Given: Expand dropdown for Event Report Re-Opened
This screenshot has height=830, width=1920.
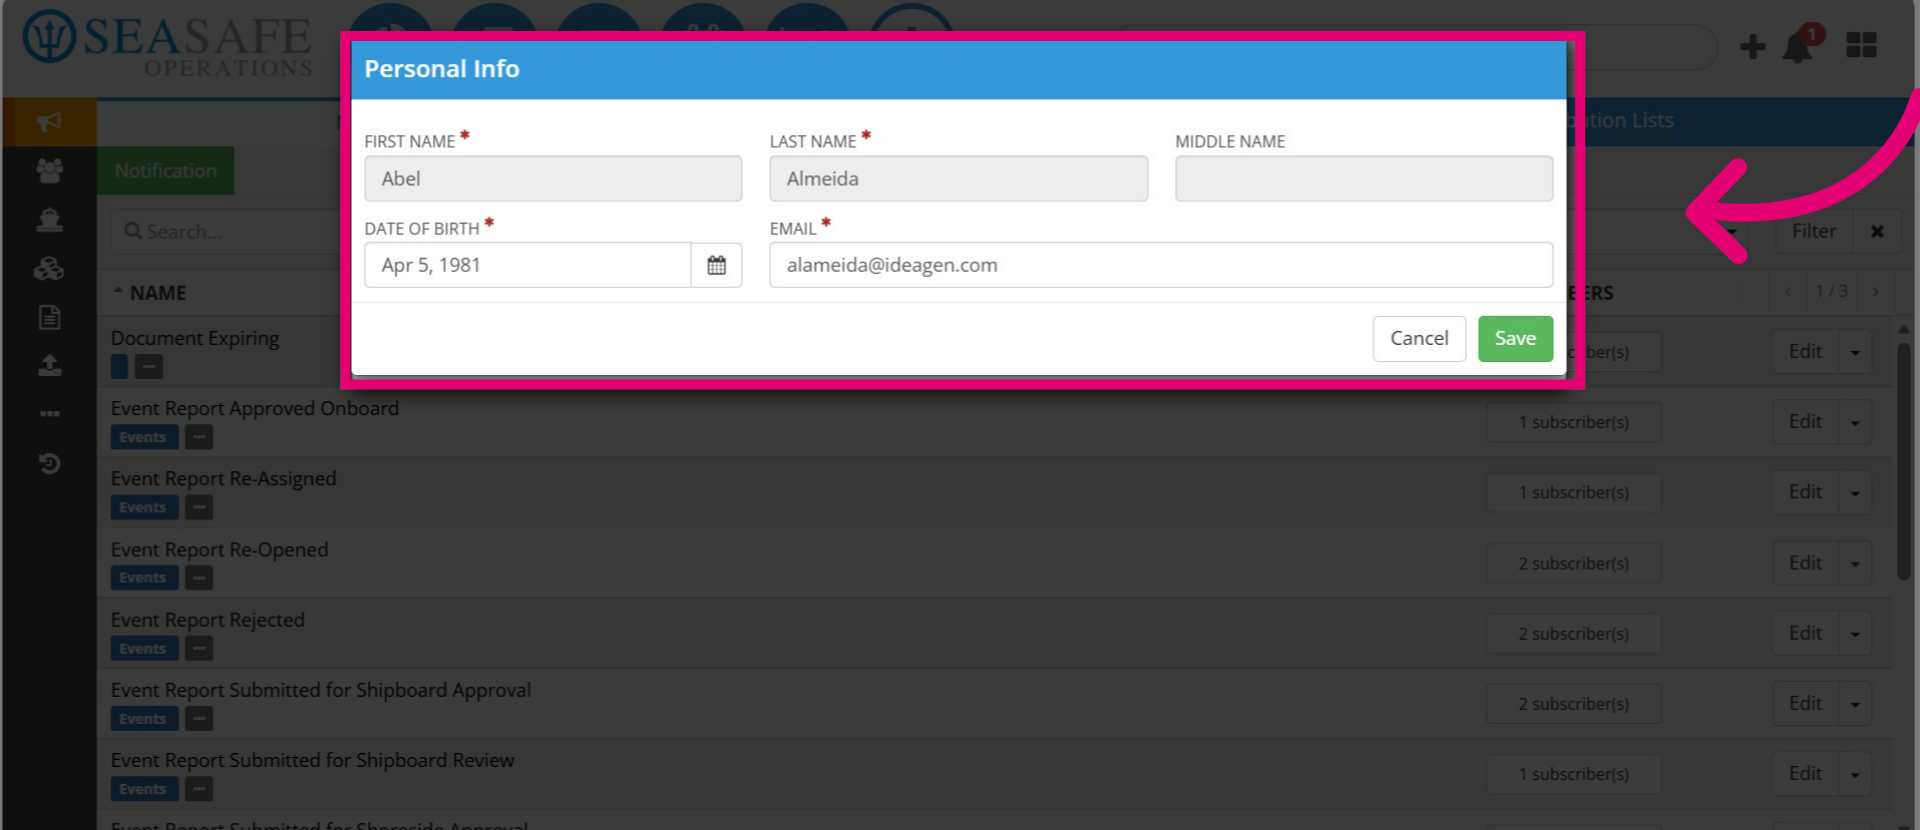Looking at the screenshot, I should [1855, 563].
